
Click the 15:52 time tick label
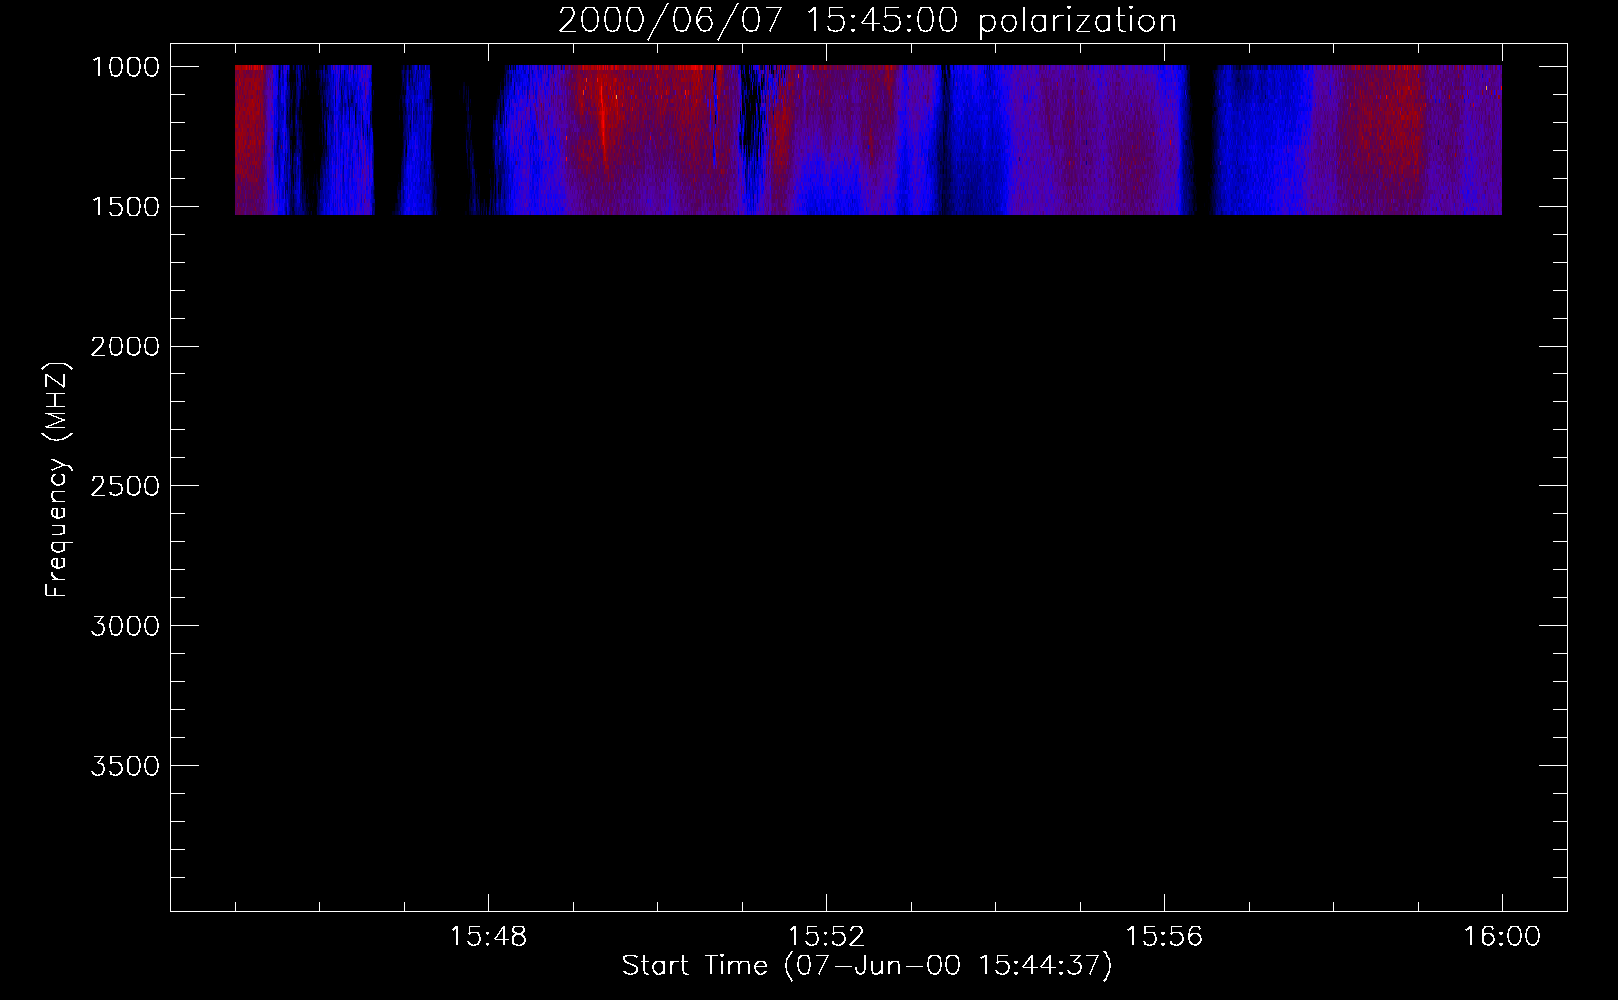point(826,937)
